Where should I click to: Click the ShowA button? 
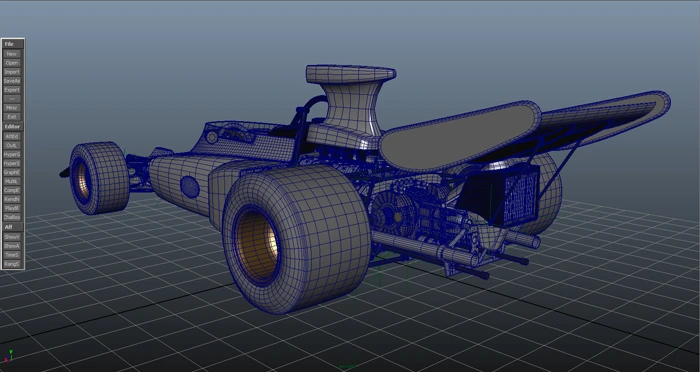tap(12, 246)
